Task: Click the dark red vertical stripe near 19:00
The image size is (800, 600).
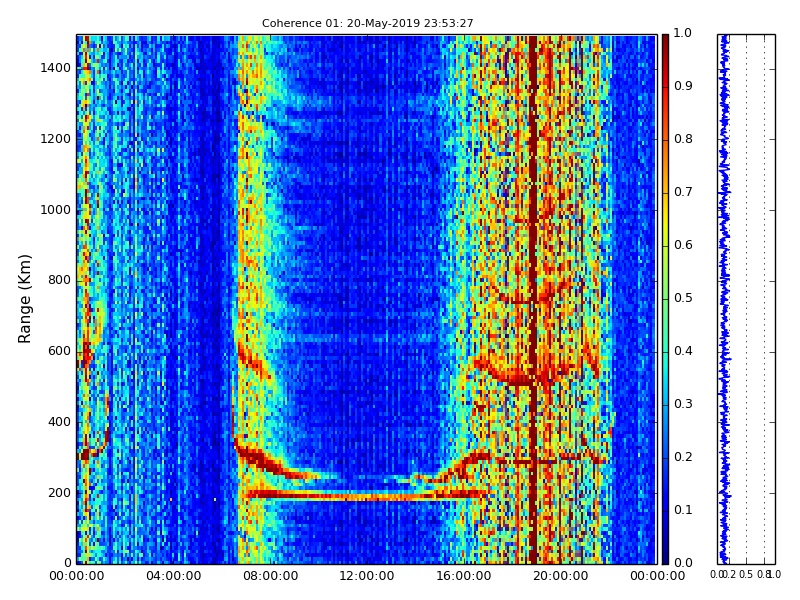Action: pyautogui.click(x=533, y=299)
